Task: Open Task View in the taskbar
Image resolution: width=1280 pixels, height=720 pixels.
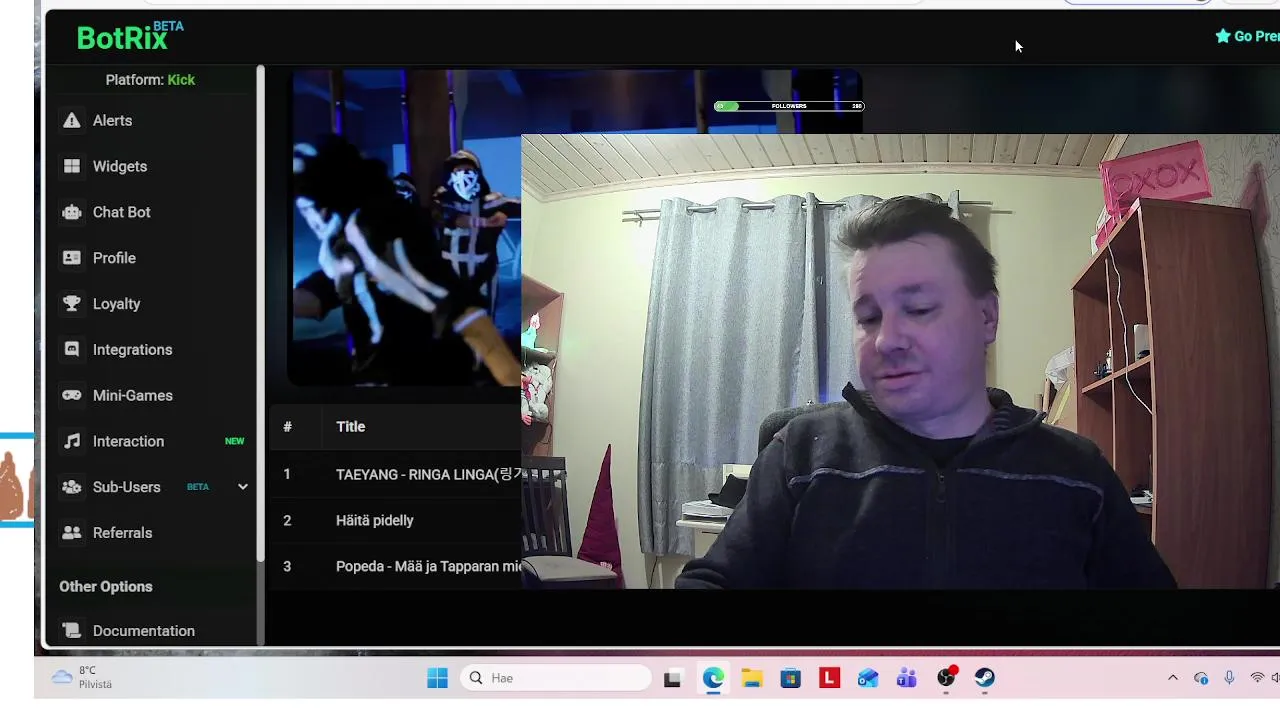Action: pos(673,678)
